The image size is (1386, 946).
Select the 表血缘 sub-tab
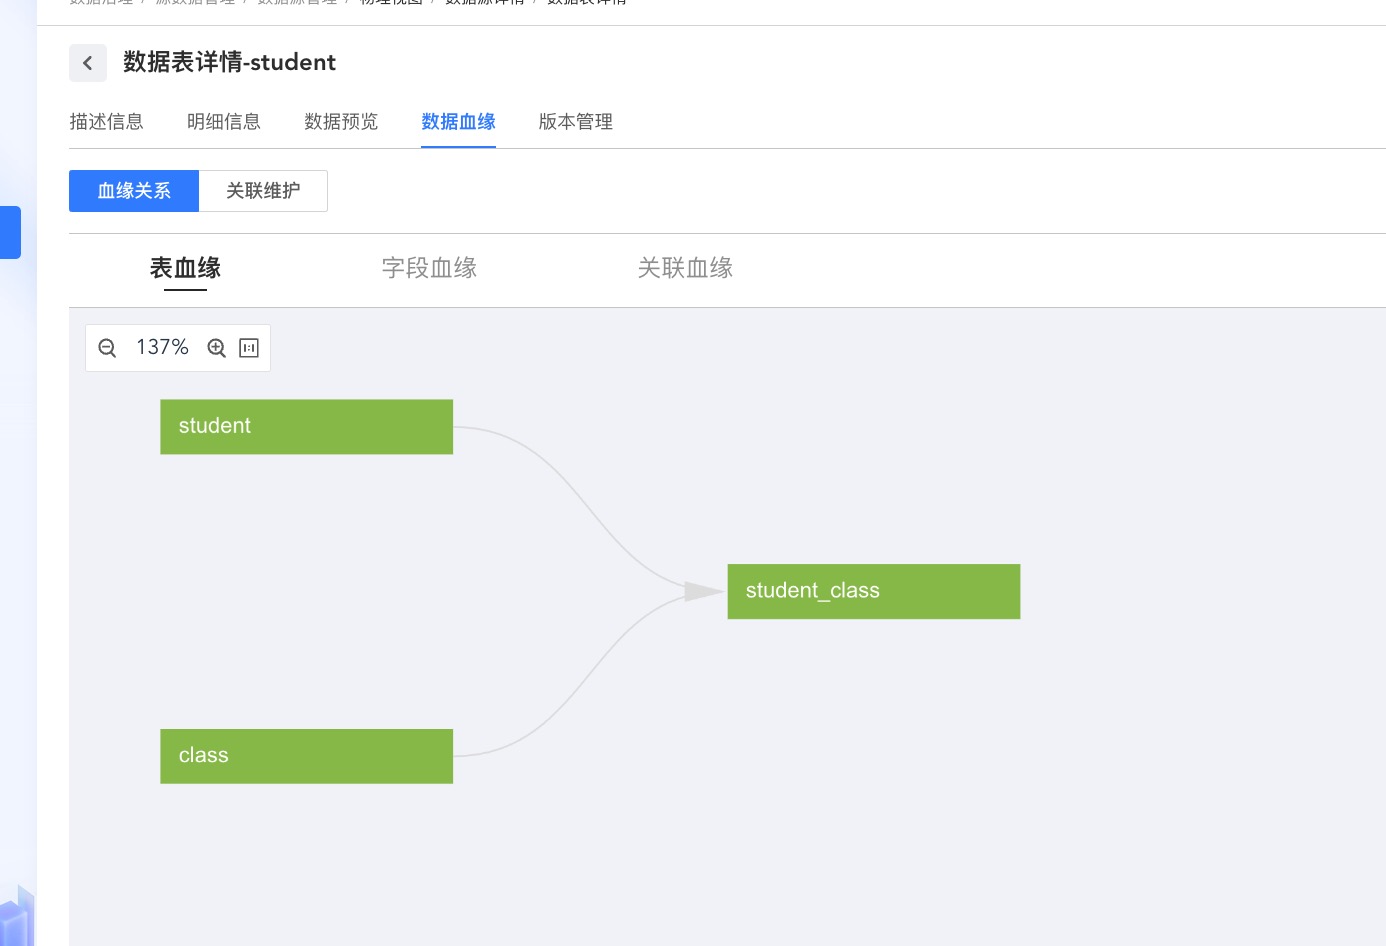pyautogui.click(x=185, y=268)
